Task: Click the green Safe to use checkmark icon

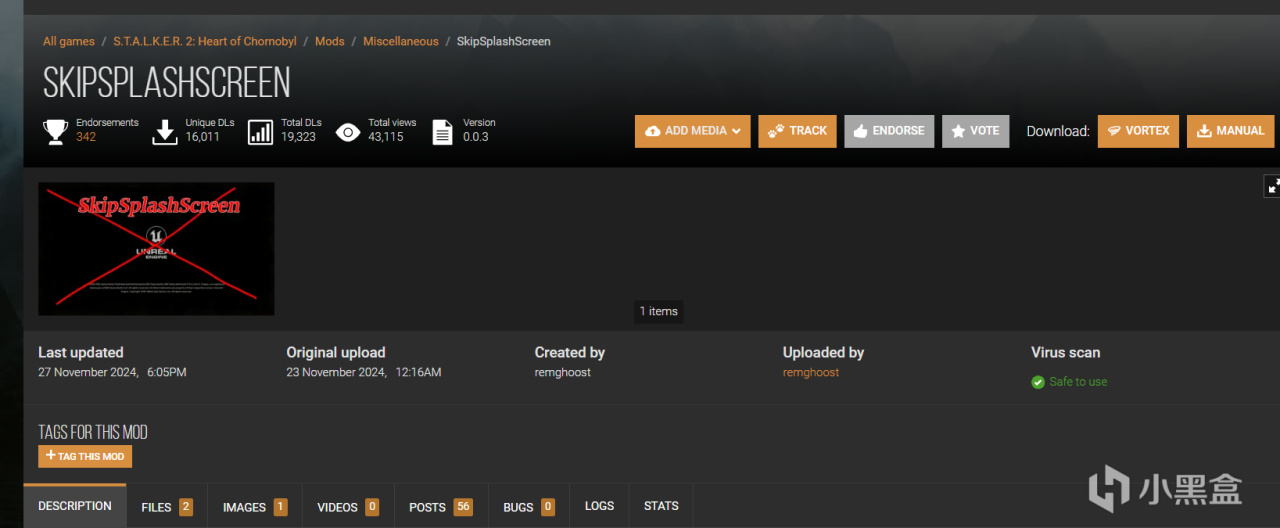Action: coord(1038,382)
